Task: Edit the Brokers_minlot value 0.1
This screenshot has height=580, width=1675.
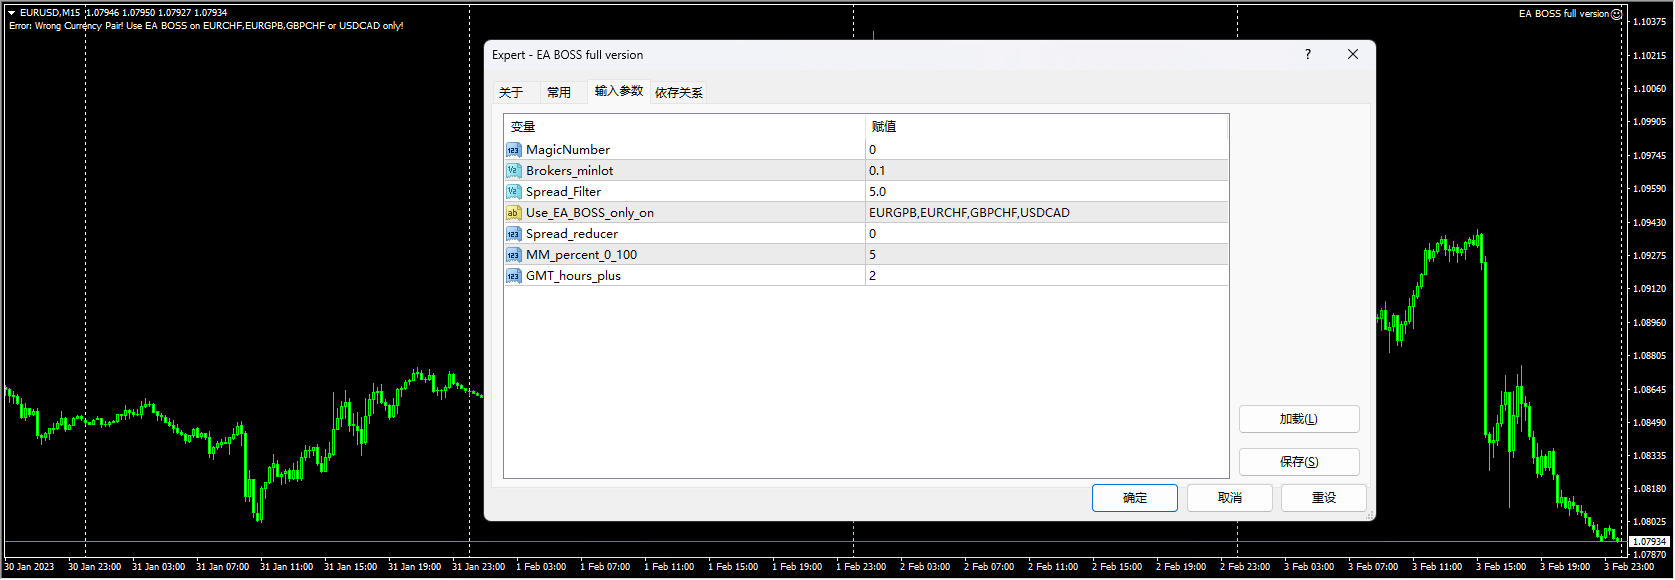Action: [x=1046, y=171]
